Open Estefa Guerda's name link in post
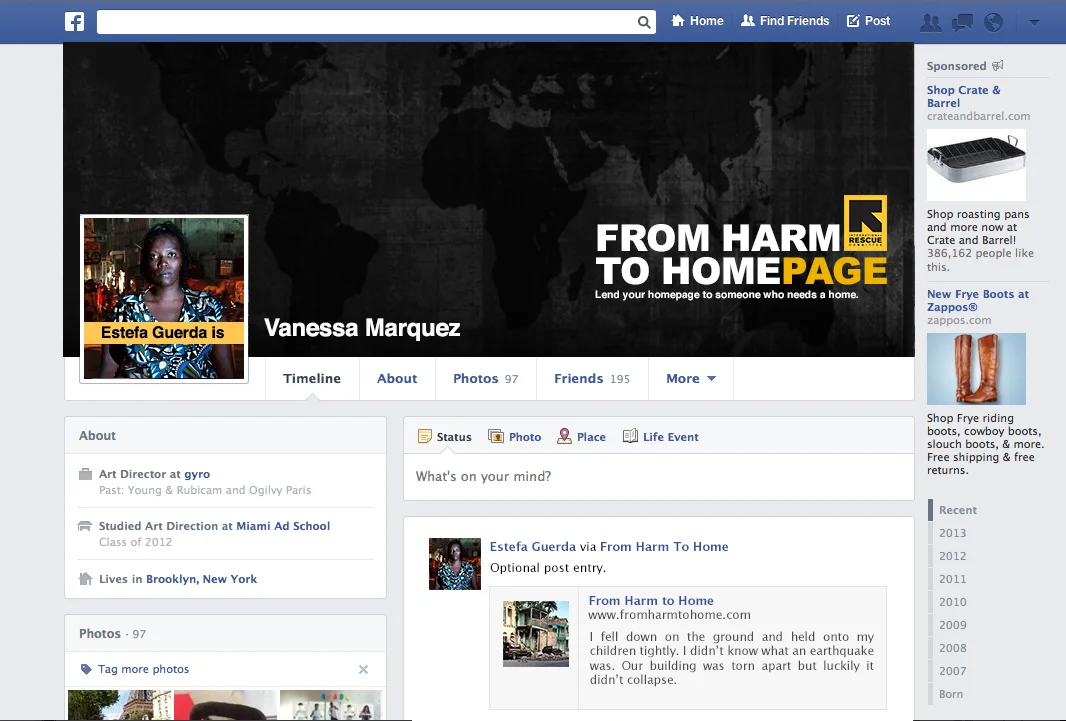1066x721 pixels. pyautogui.click(x=532, y=546)
